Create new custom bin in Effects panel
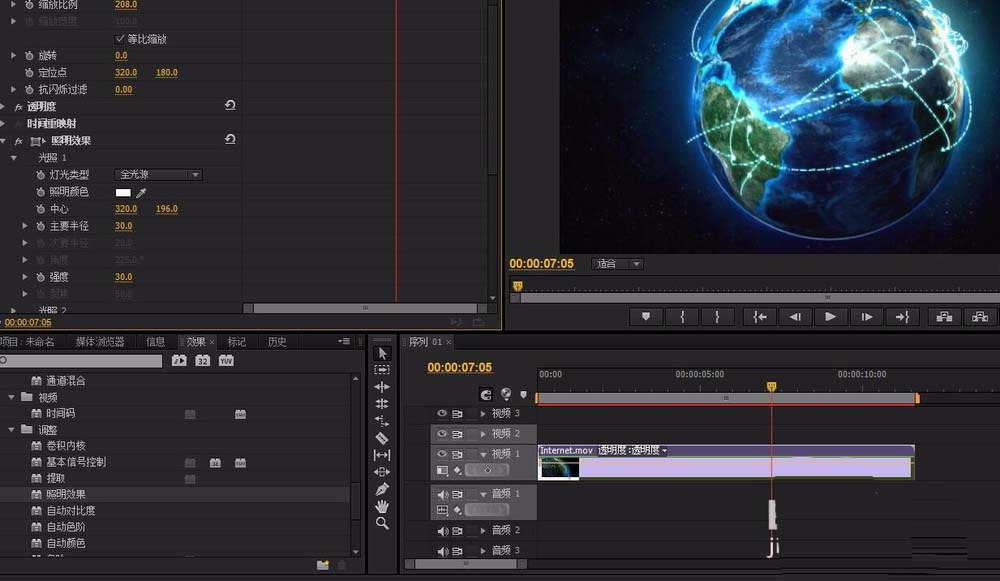The width and height of the screenshot is (1000, 581). (323, 565)
